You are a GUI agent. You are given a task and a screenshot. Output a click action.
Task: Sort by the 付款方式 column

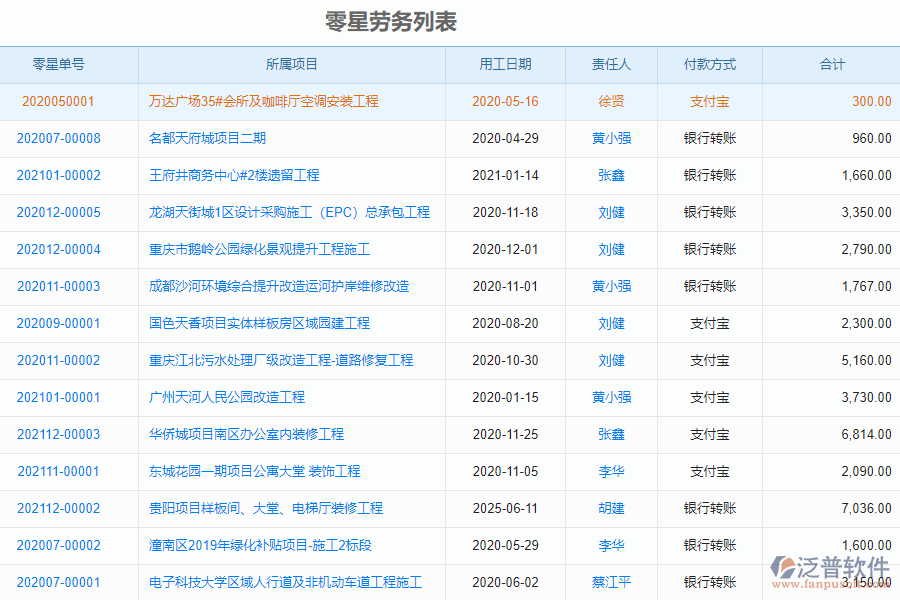[710, 64]
